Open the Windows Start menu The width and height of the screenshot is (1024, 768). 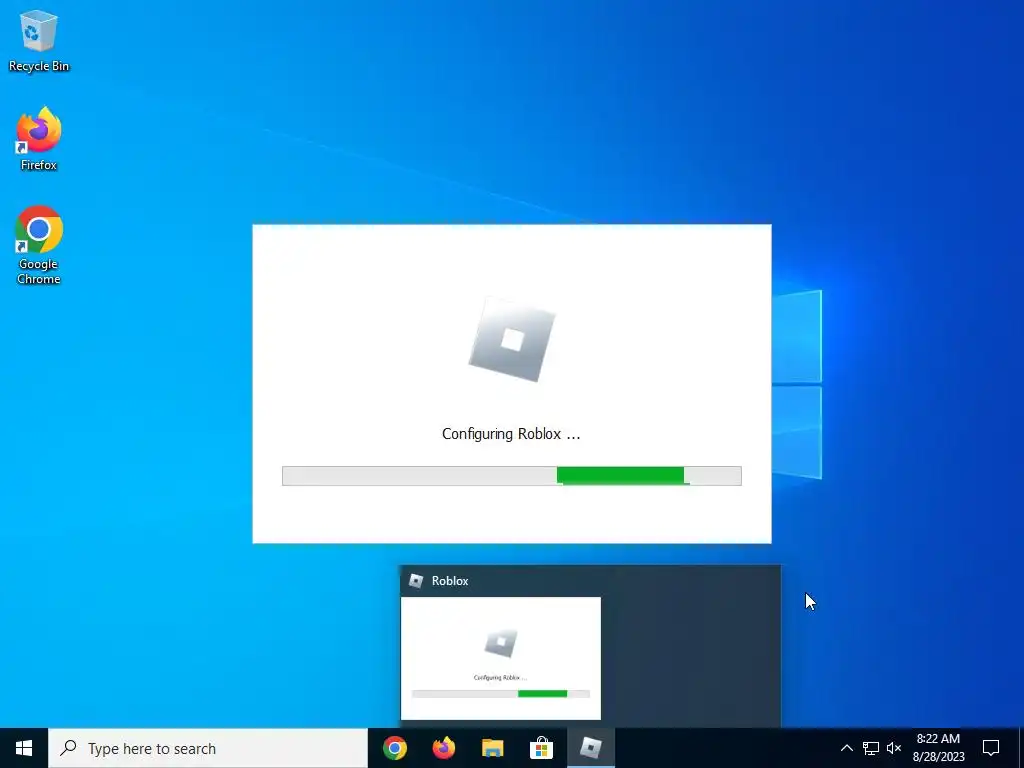click(24, 748)
